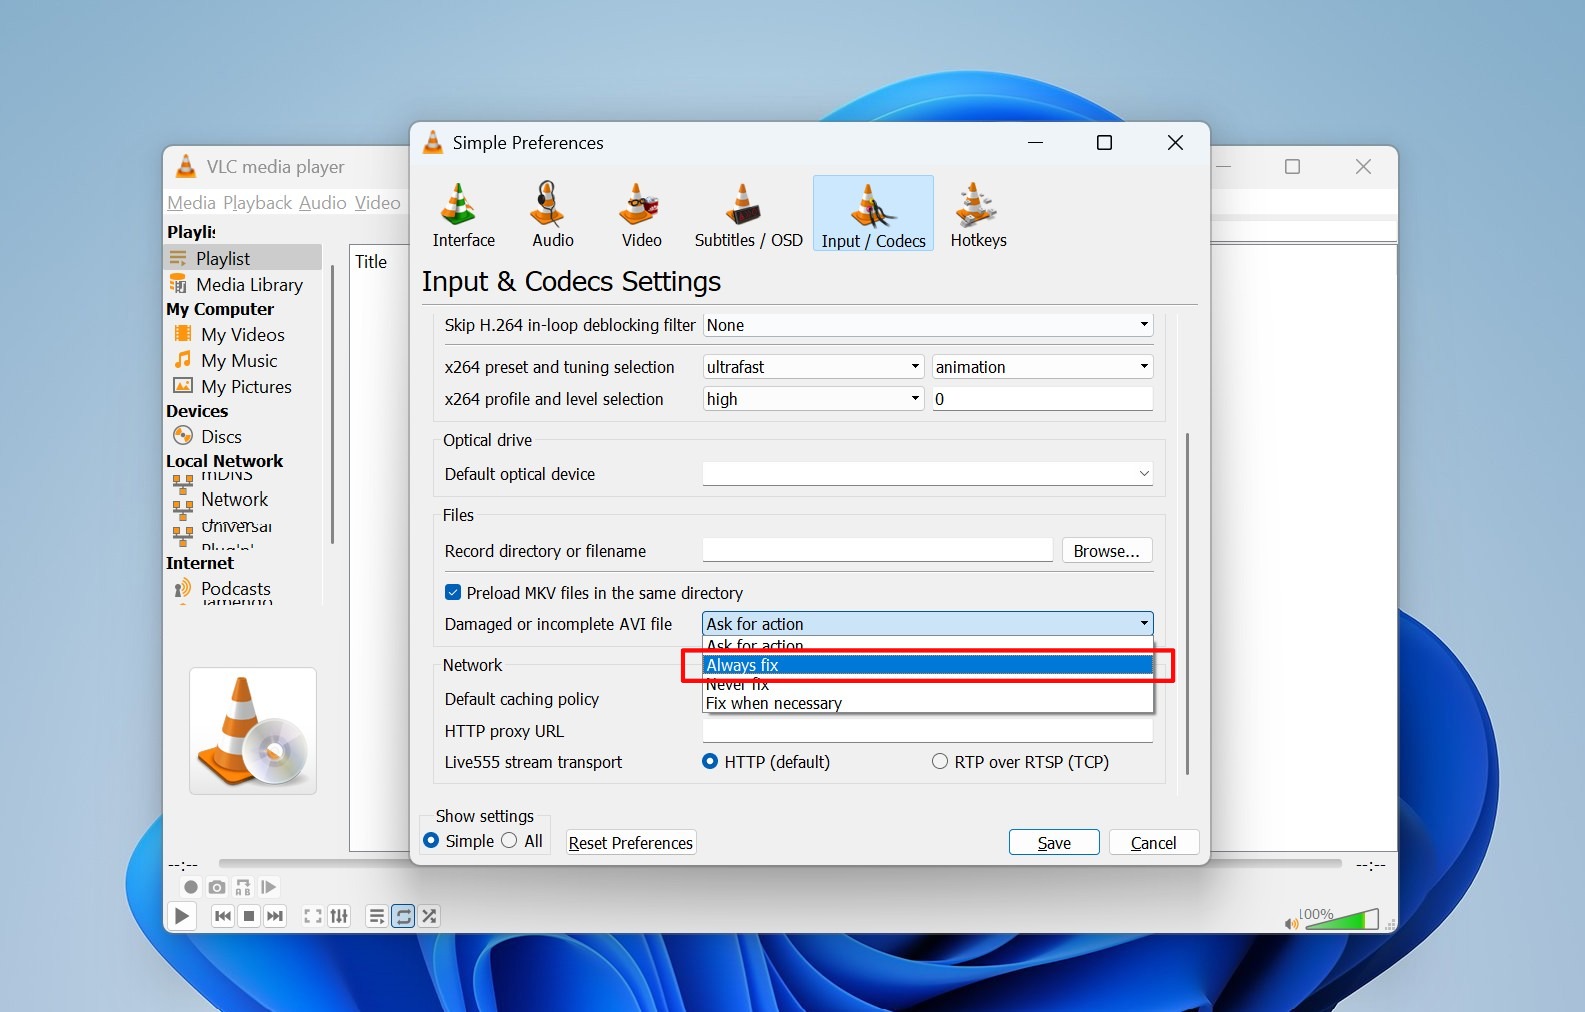Click Reset Preferences button
The width and height of the screenshot is (1585, 1012).
tap(630, 842)
